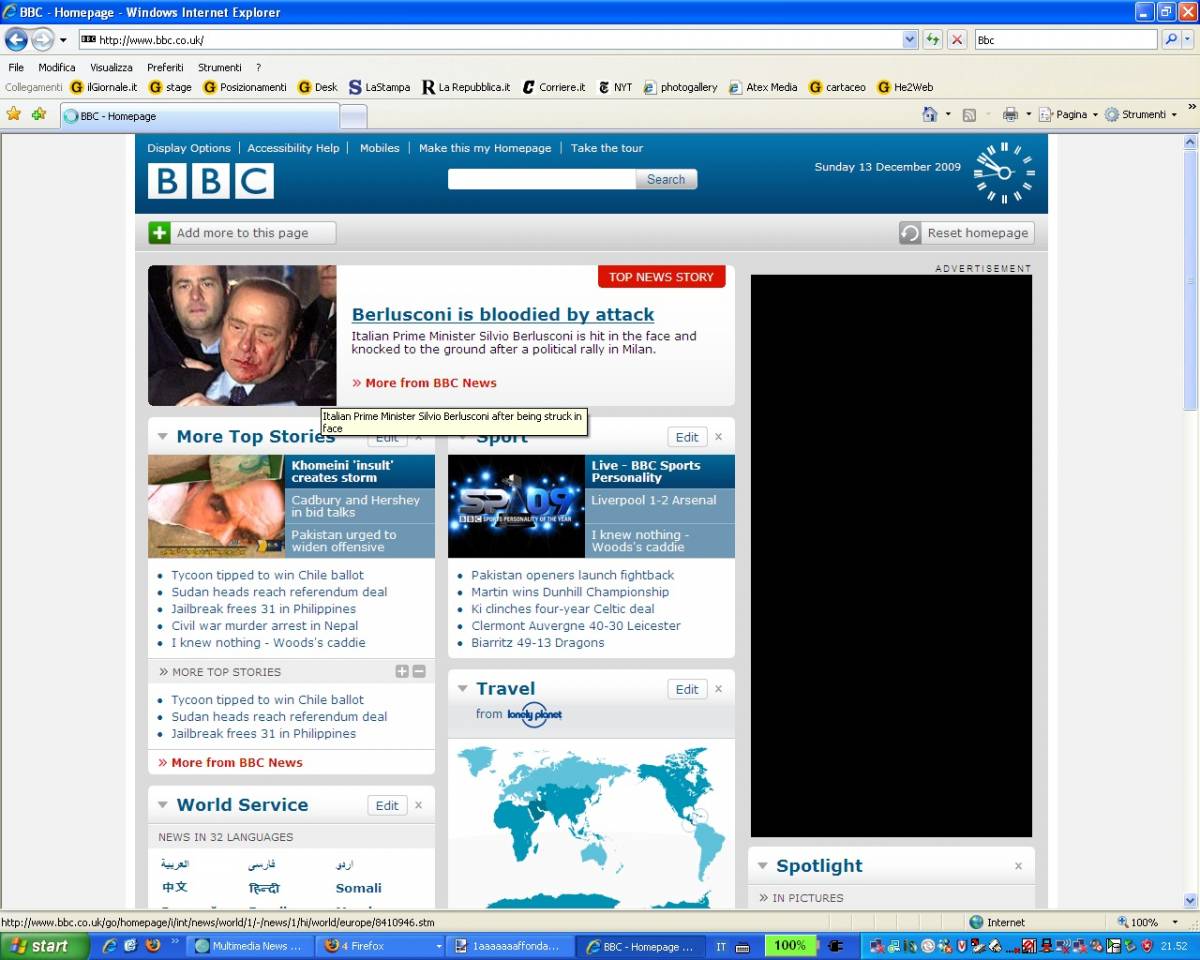The height and width of the screenshot is (960, 1200).
Task: Open La Repubblica.it from the links bar
Action: (466, 87)
